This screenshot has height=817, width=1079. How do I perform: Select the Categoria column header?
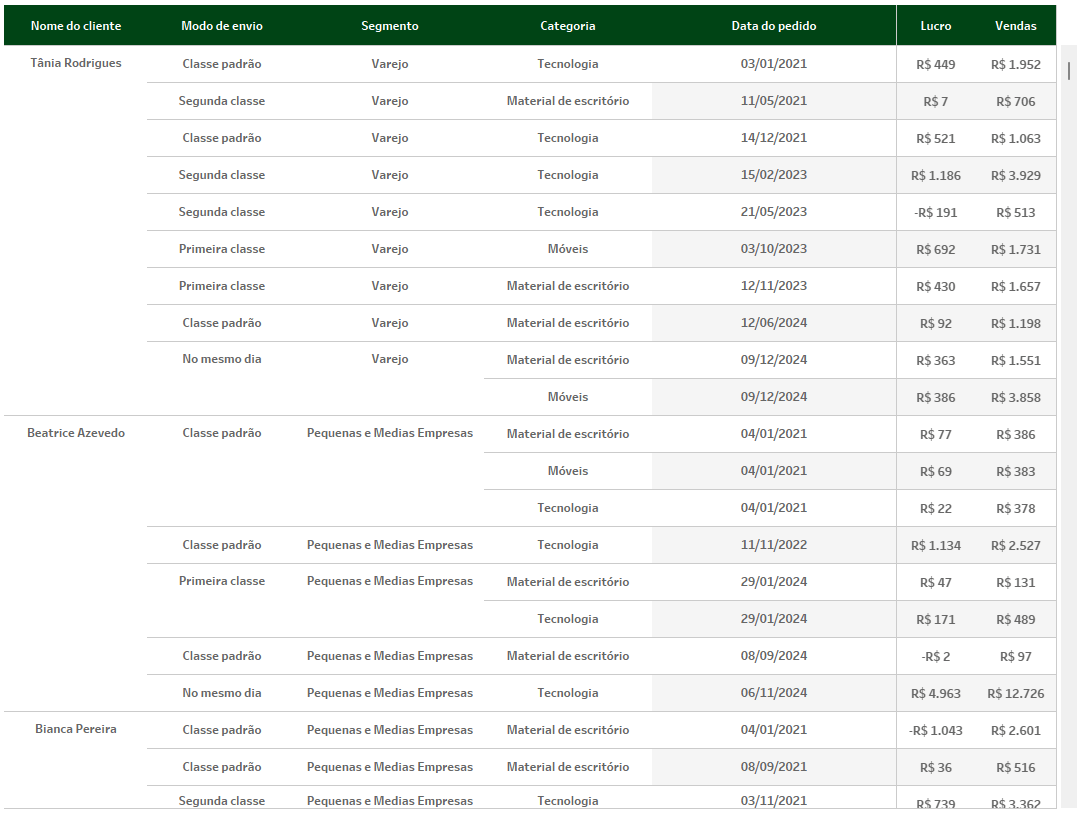point(568,26)
